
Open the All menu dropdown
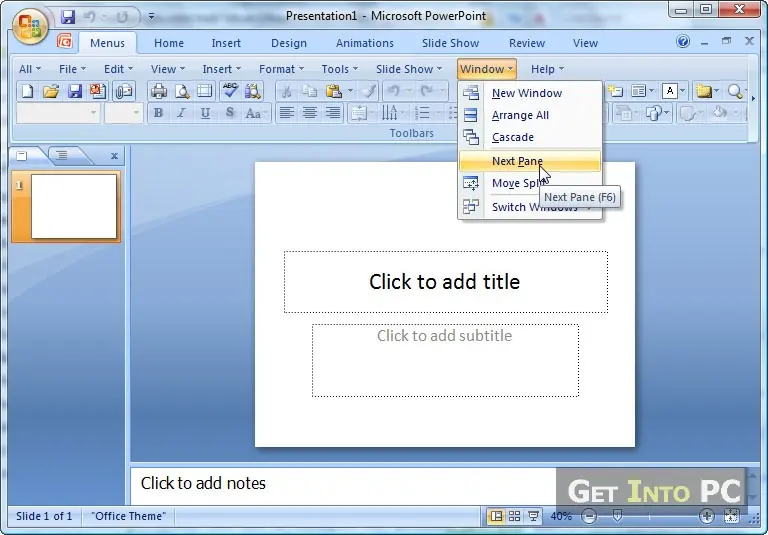tap(29, 69)
